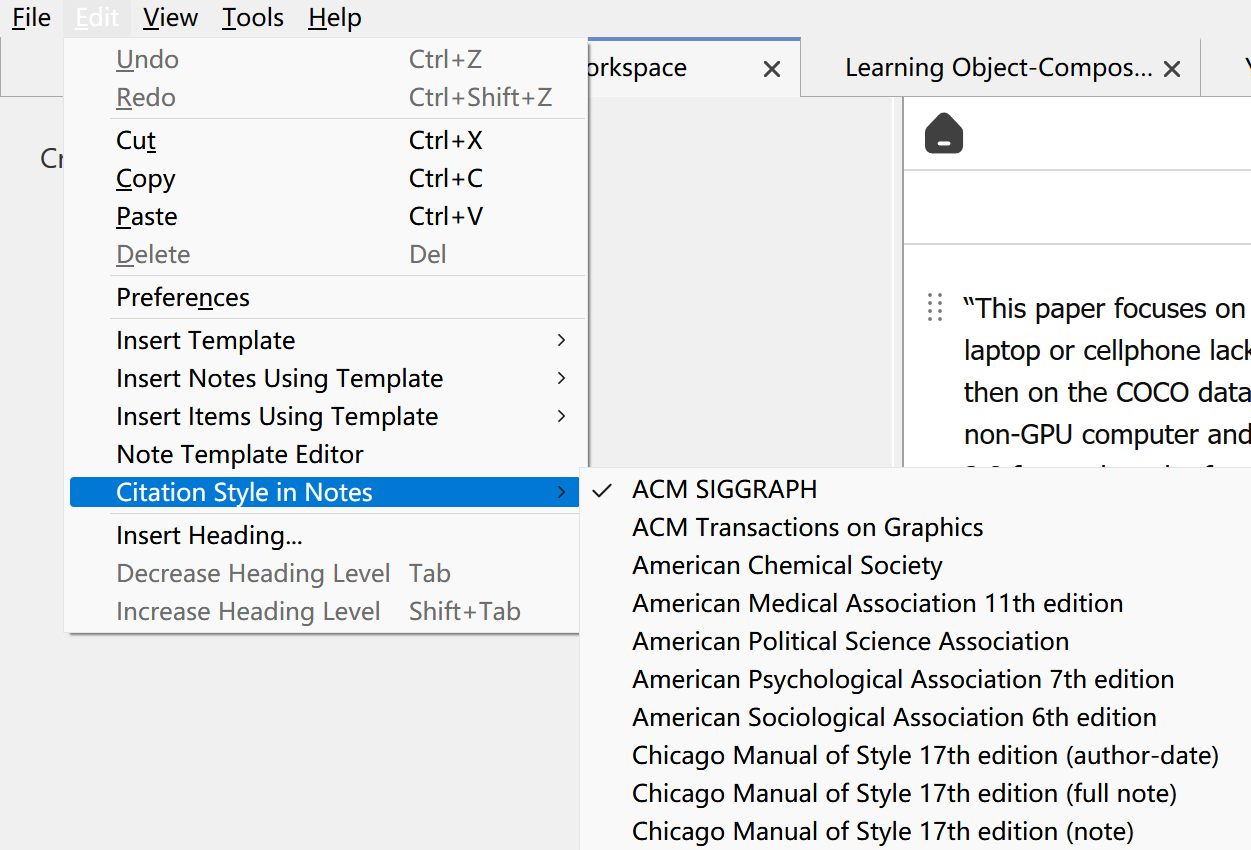Image resolution: width=1251 pixels, height=850 pixels.
Task: Click the quoted text "This paper focuses on"
Action: 1104,308
